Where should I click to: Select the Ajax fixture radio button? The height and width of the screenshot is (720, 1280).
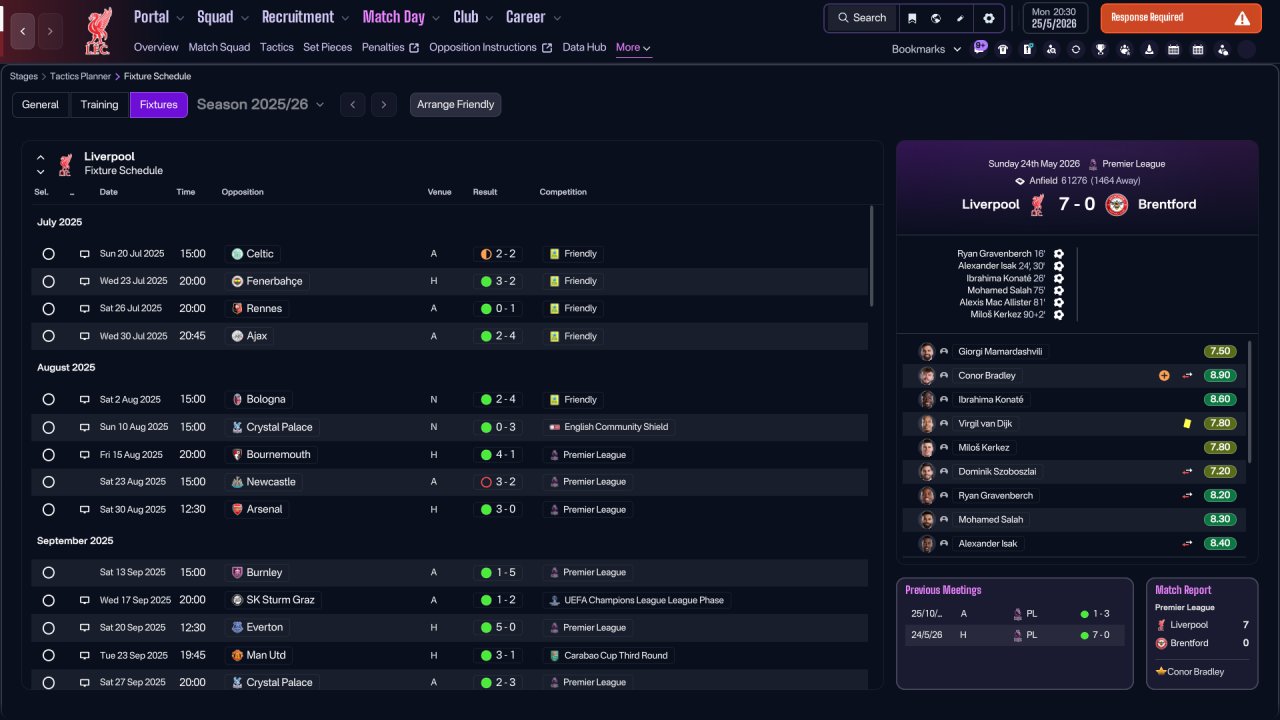point(48,336)
